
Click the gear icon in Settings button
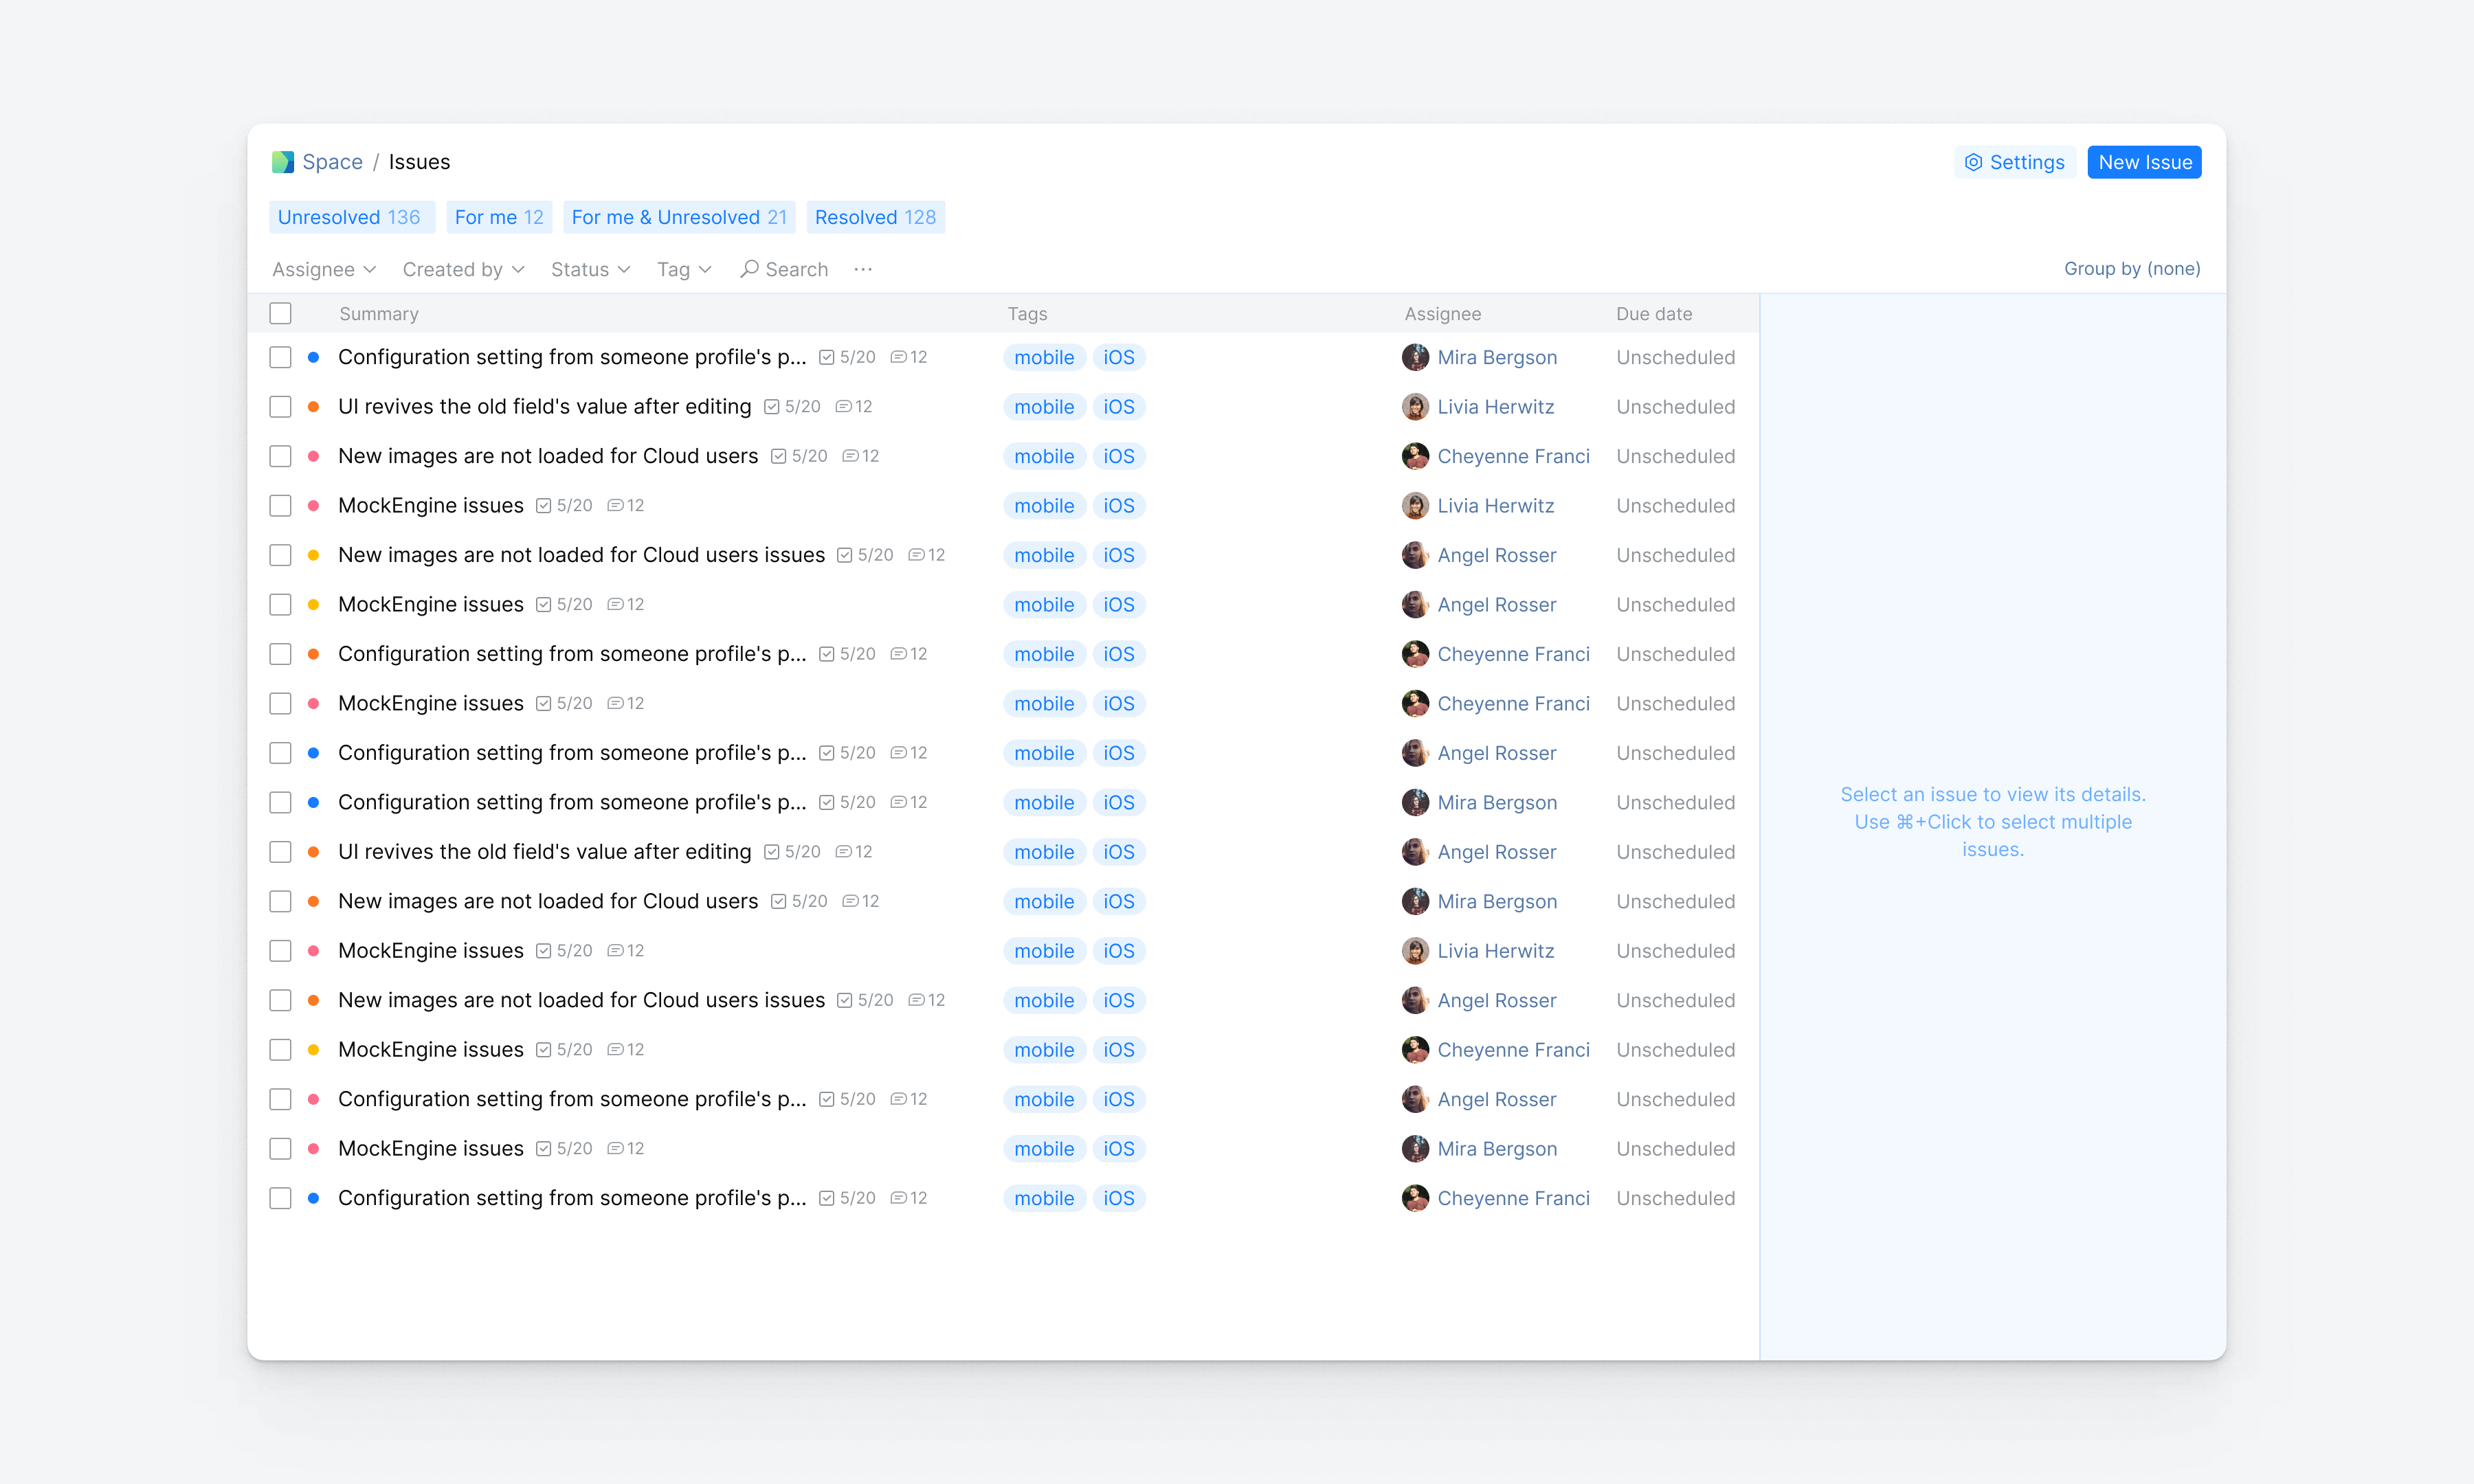pos(1973,162)
